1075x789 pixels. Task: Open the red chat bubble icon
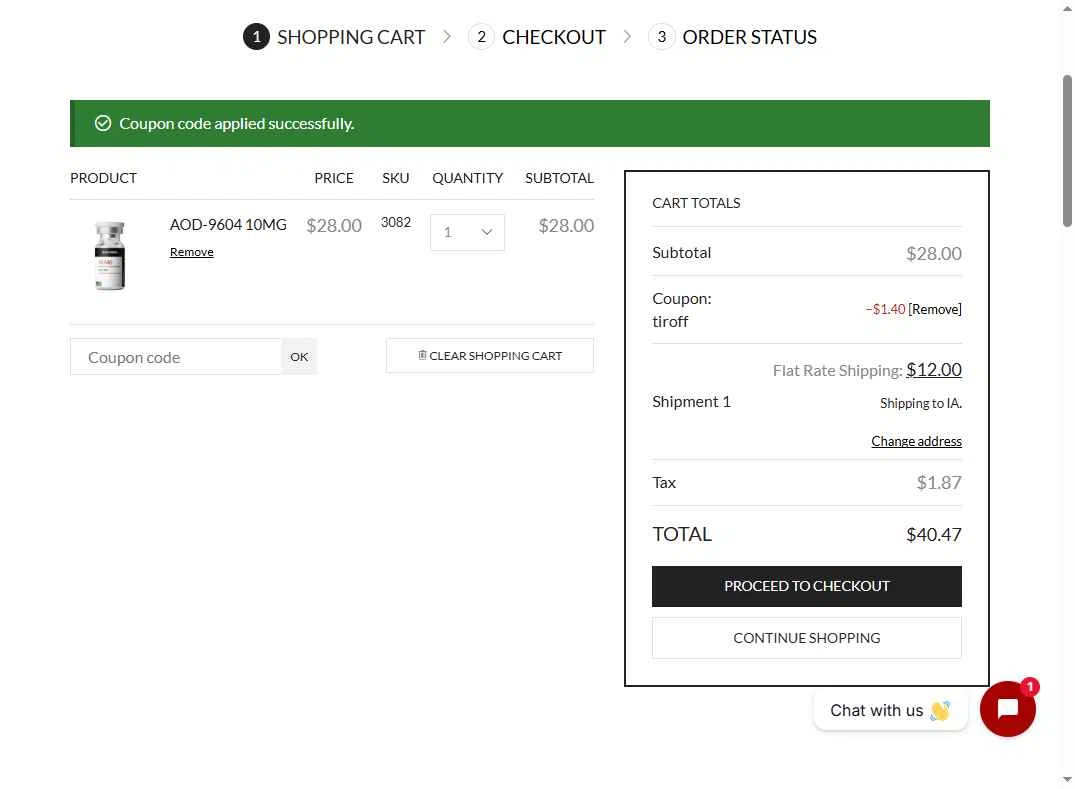1007,709
